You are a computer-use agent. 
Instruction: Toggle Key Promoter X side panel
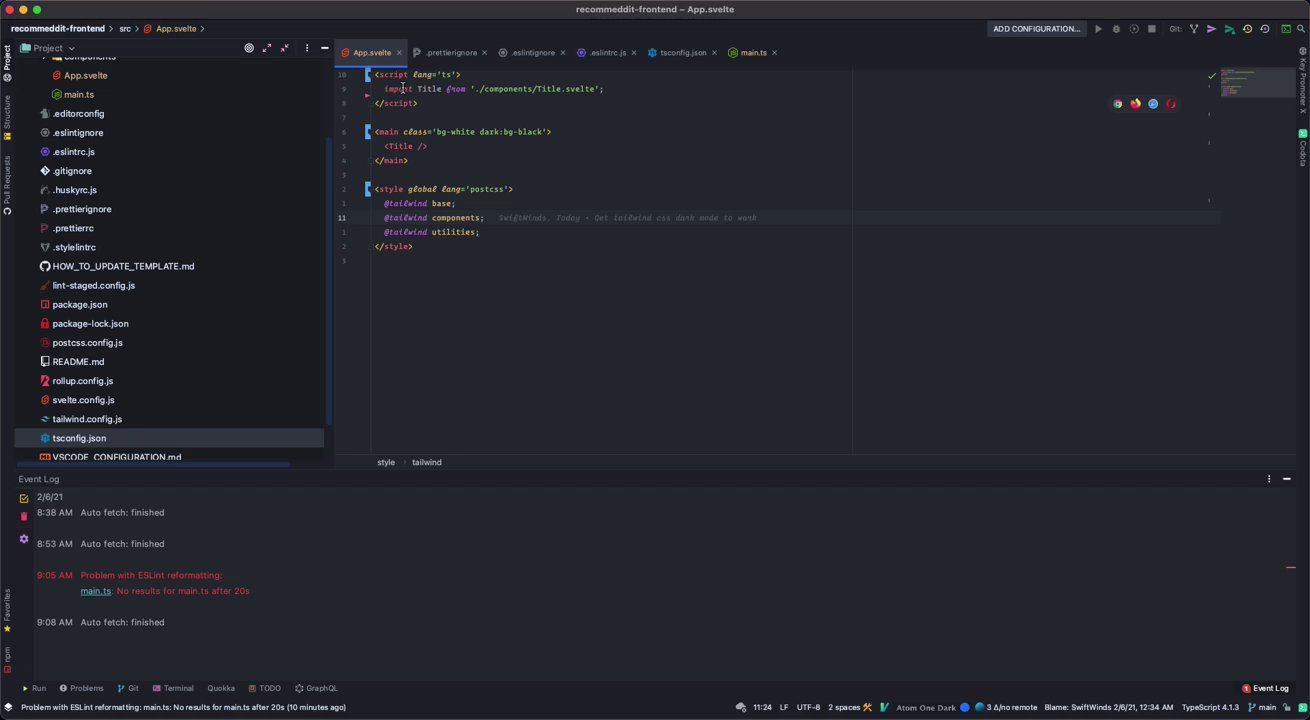pyautogui.click(x=1303, y=82)
